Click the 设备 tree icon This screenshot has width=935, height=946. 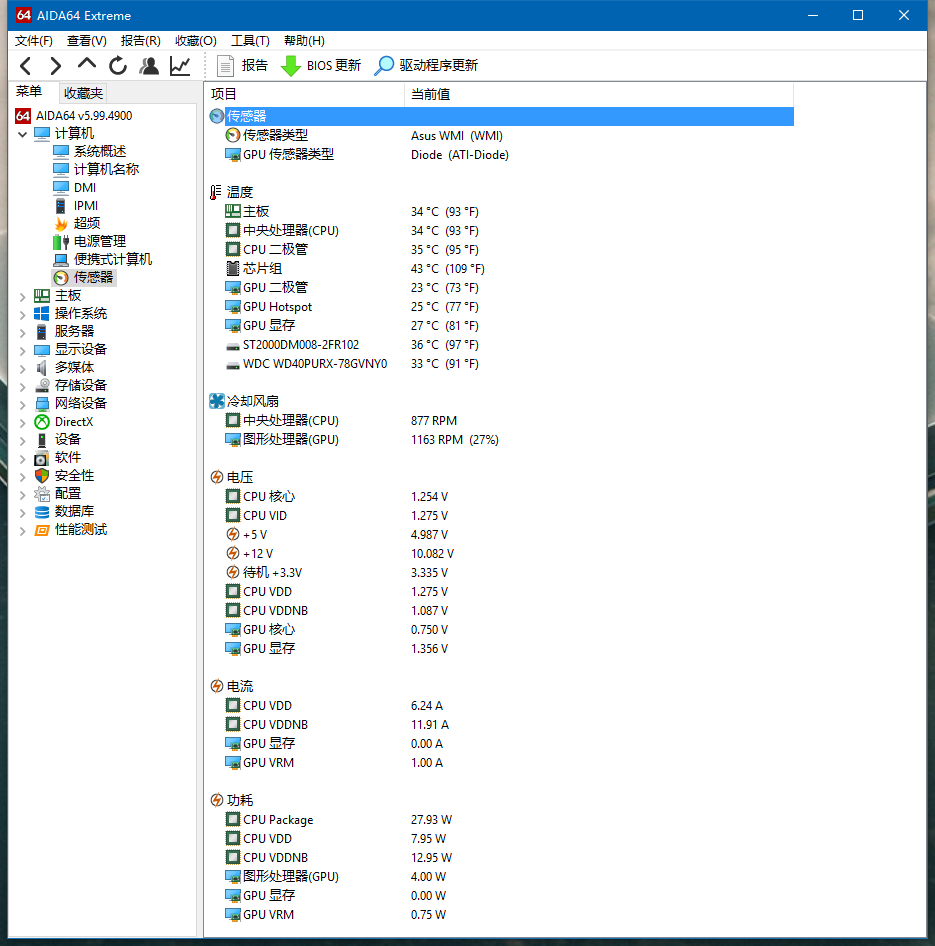pos(42,440)
